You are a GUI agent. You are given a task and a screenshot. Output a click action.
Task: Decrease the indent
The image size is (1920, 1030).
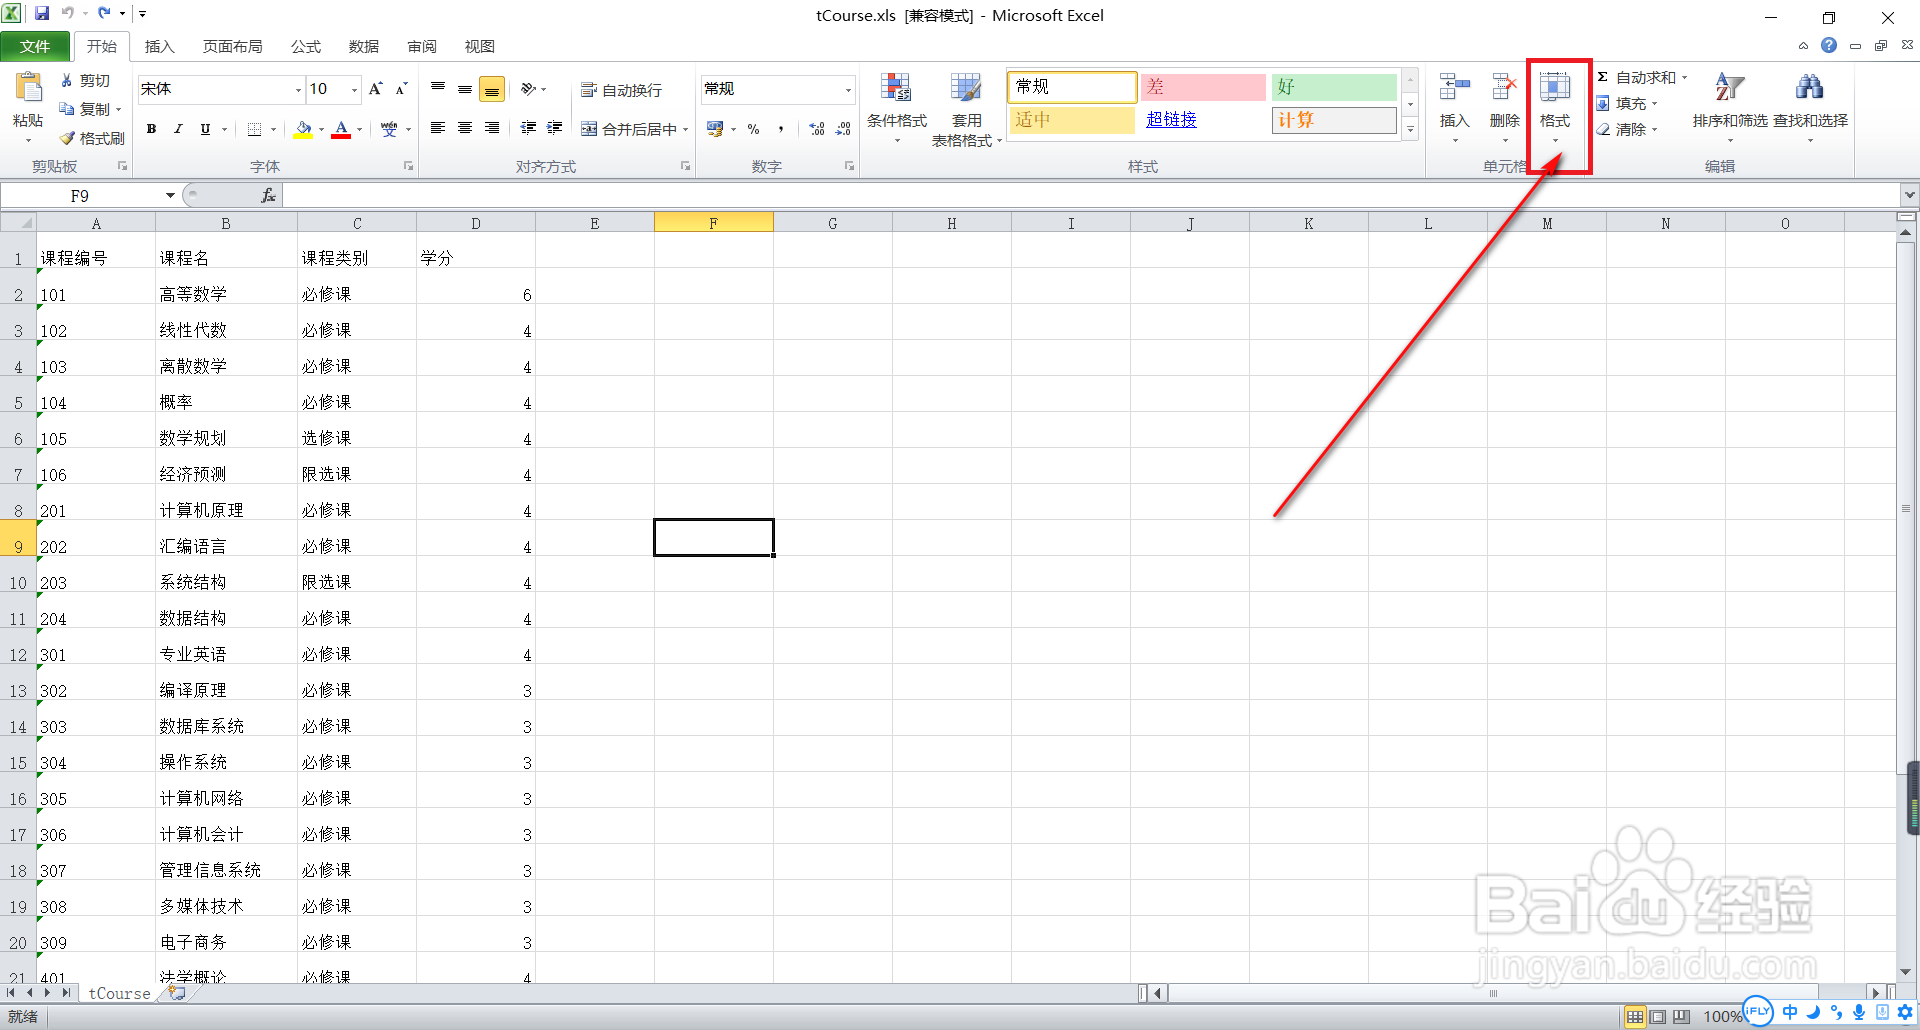pyautogui.click(x=528, y=128)
